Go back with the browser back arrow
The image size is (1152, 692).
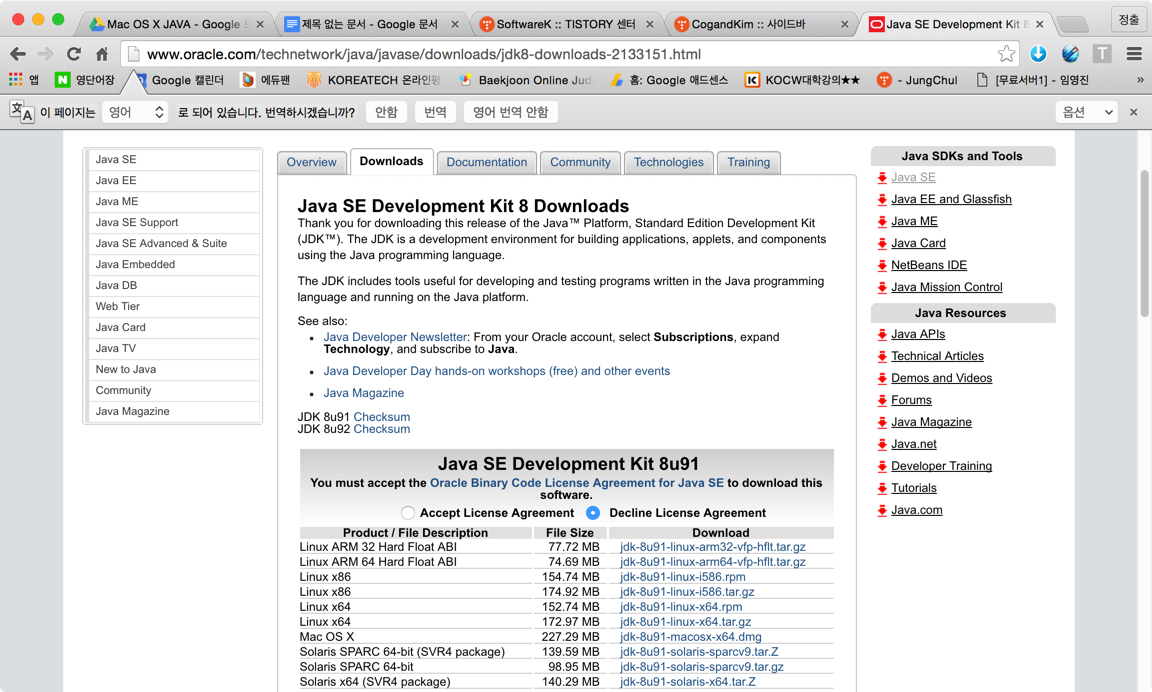[18, 54]
